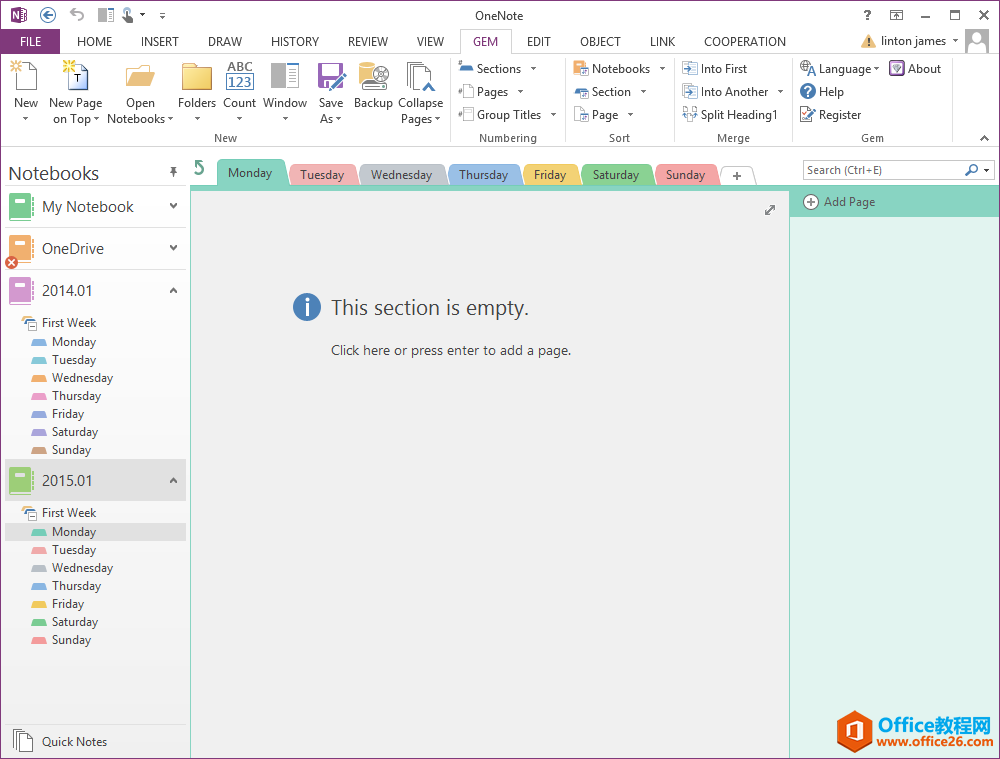This screenshot has width=1000, height=759.
Task: Toggle full page view expand arrow
Action: click(x=770, y=210)
